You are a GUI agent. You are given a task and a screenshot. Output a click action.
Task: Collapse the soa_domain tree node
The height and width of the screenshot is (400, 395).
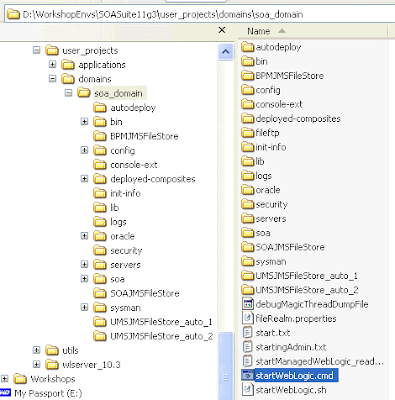pyautogui.click(x=69, y=93)
